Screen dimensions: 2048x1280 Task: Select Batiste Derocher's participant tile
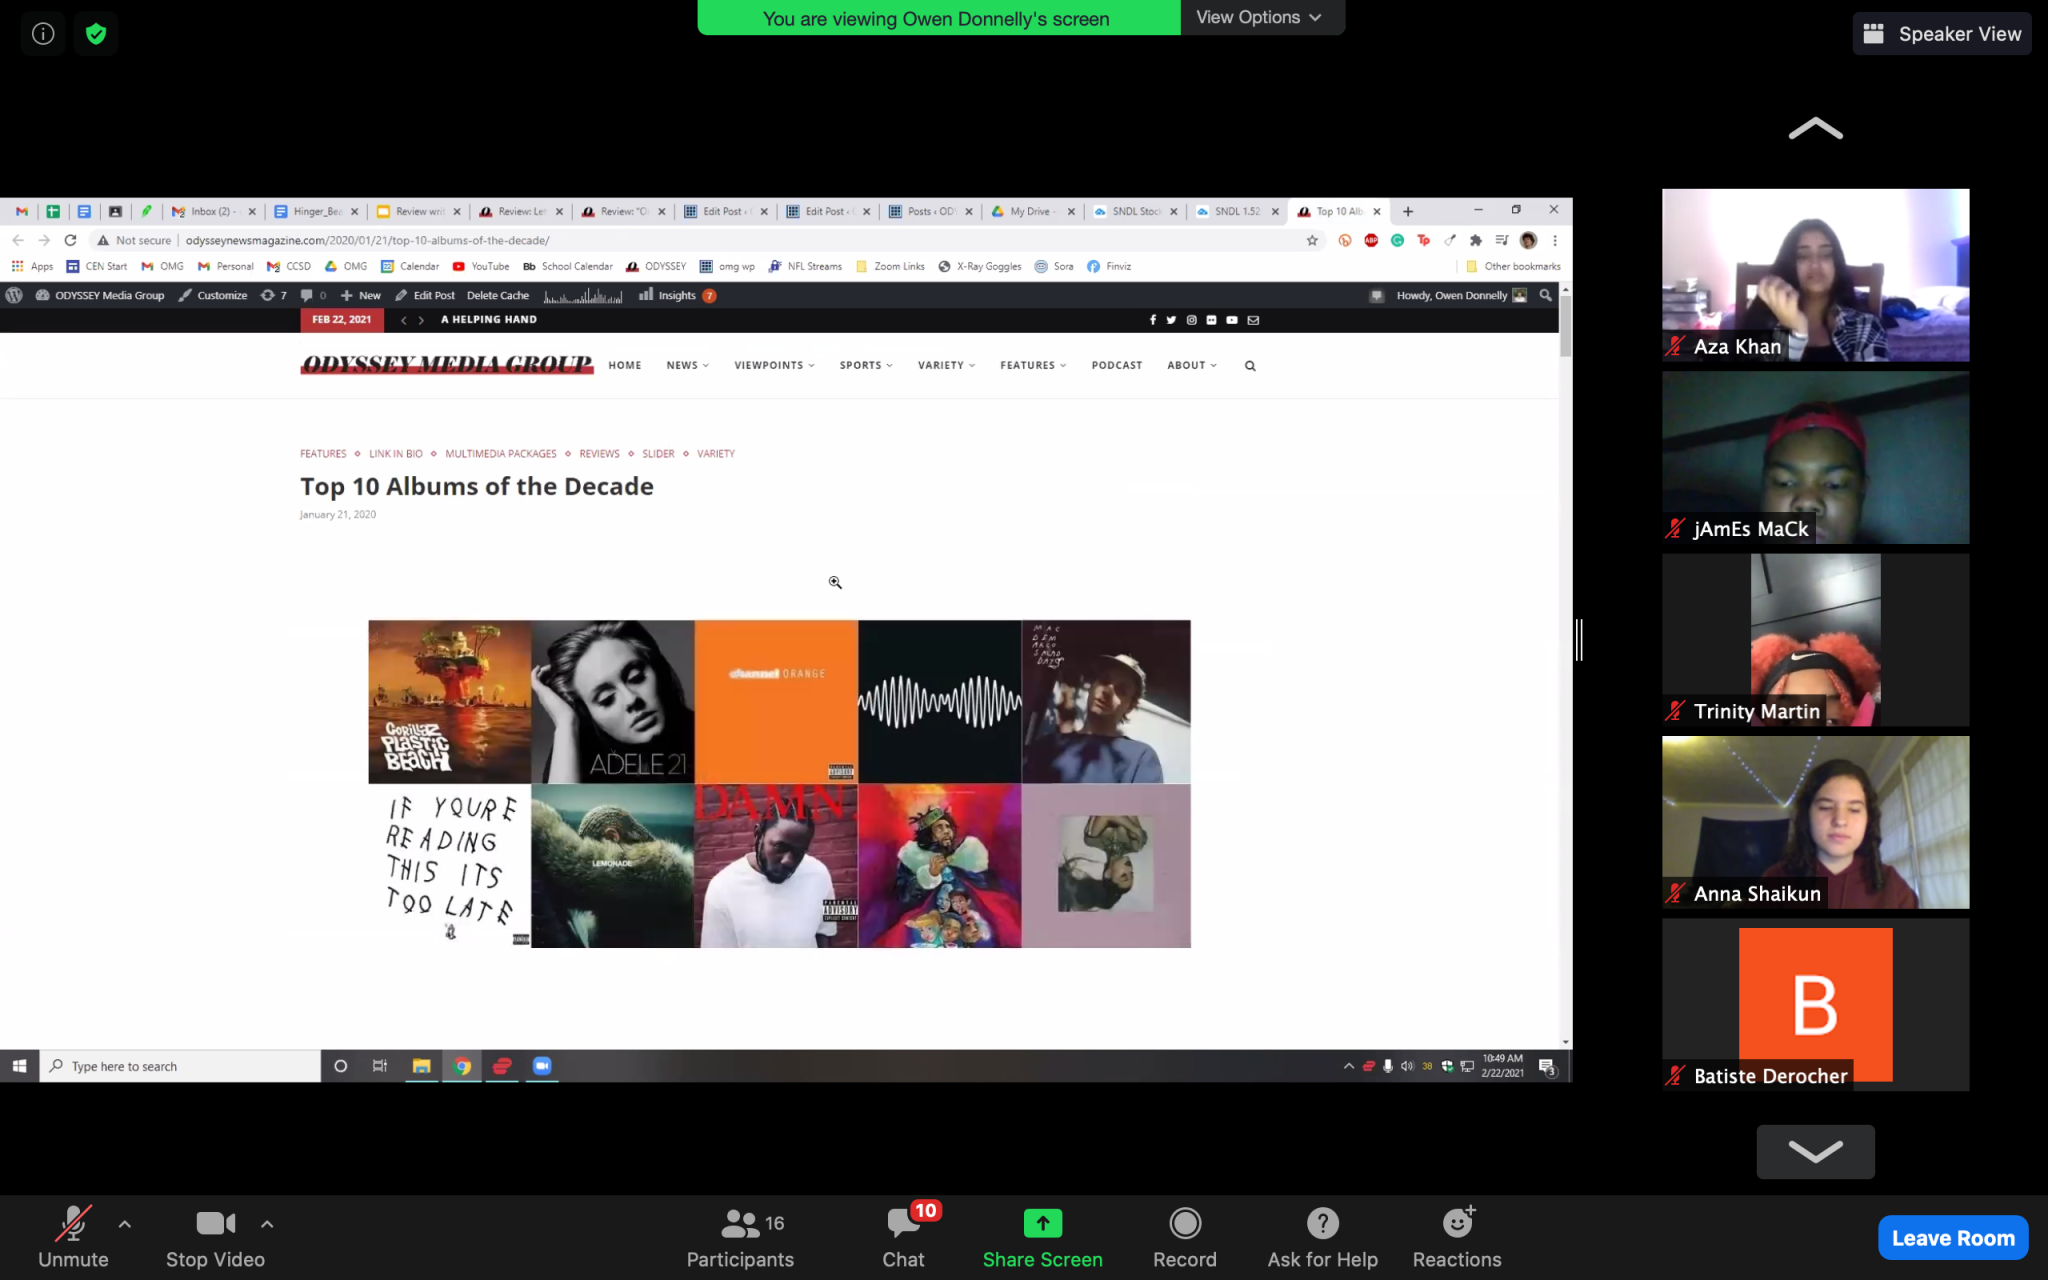coord(1815,1004)
